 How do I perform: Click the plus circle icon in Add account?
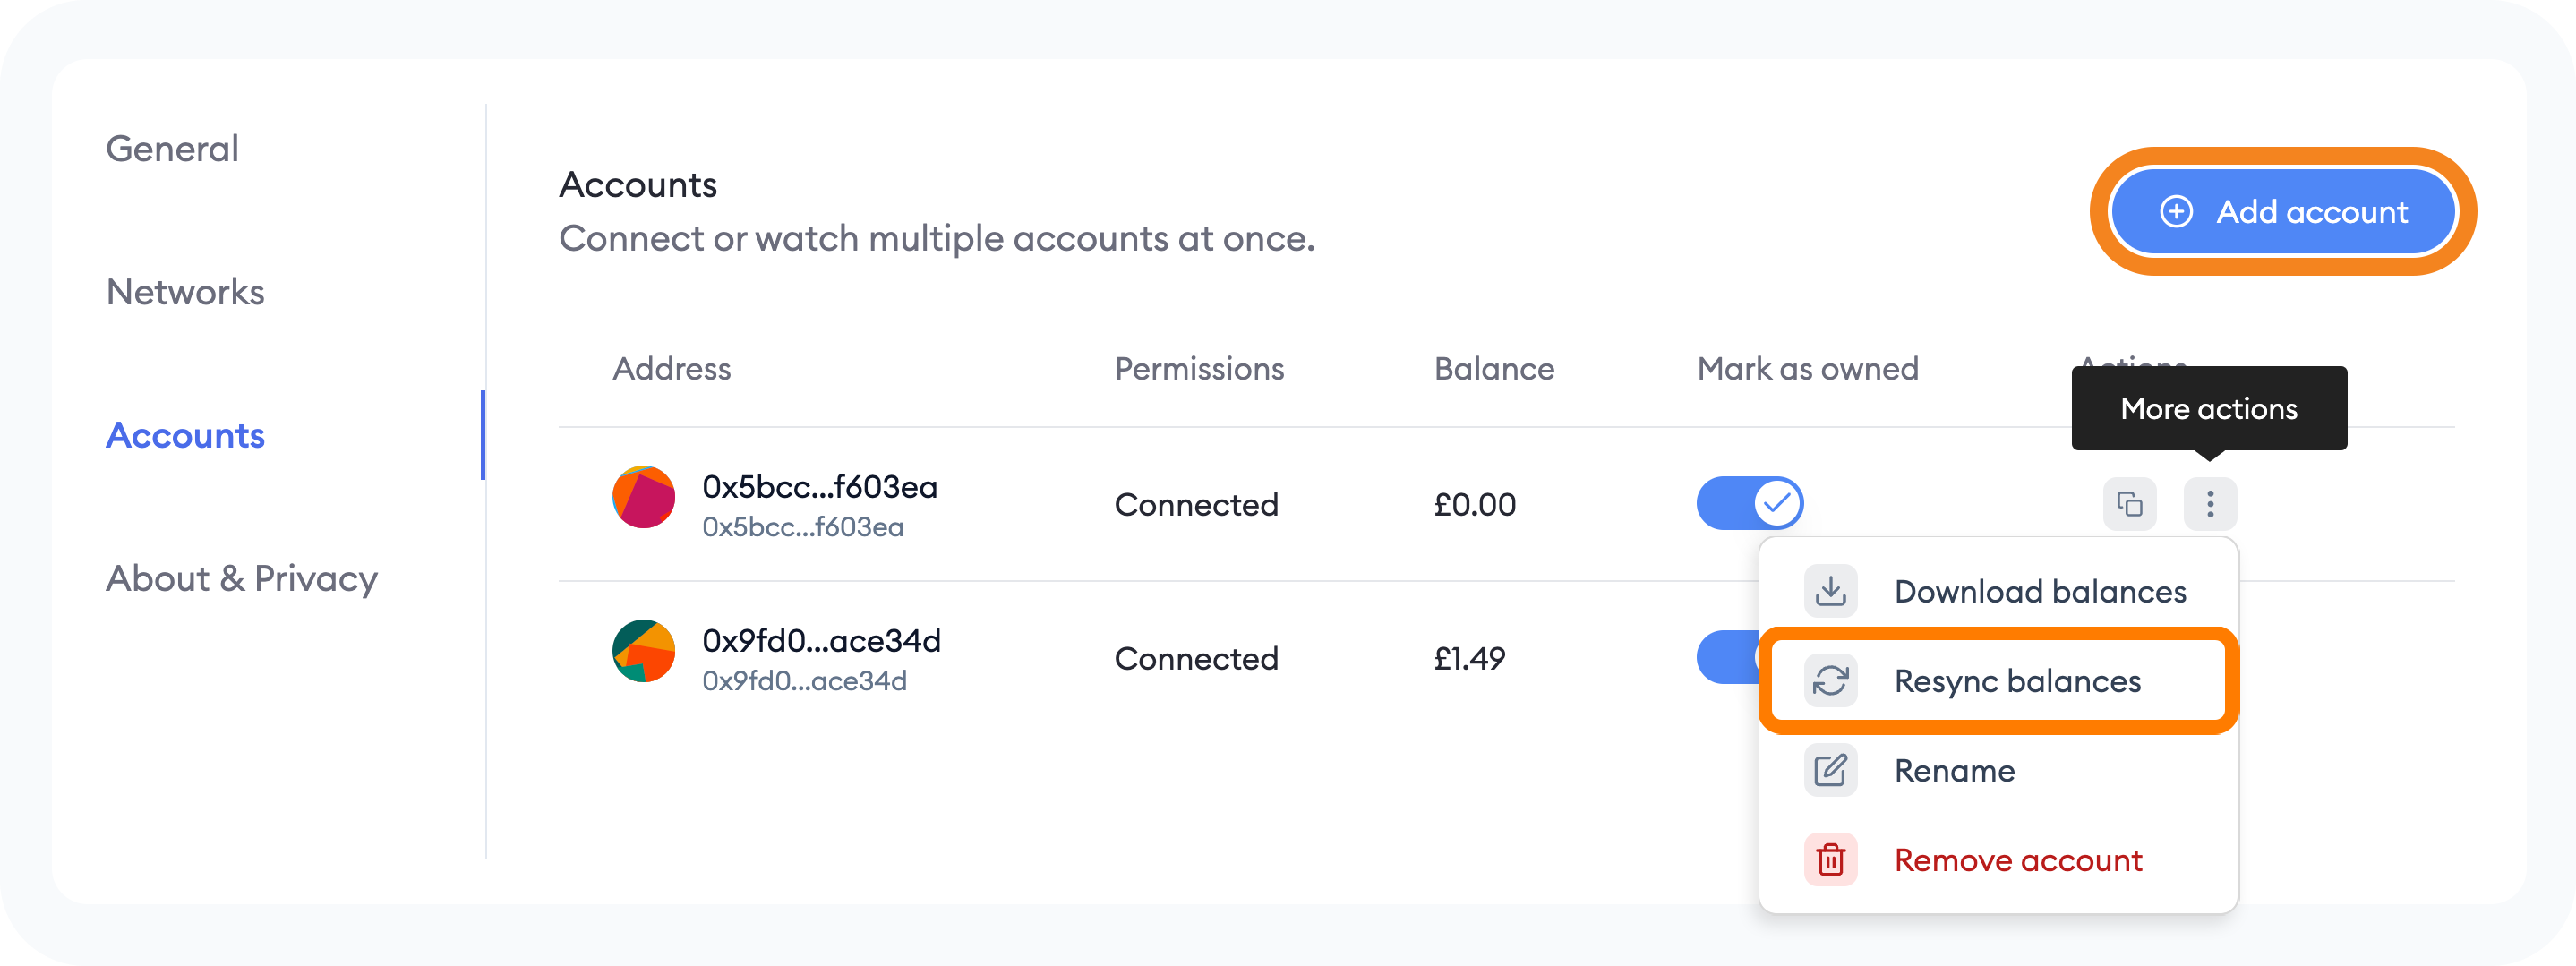(x=2176, y=212)
